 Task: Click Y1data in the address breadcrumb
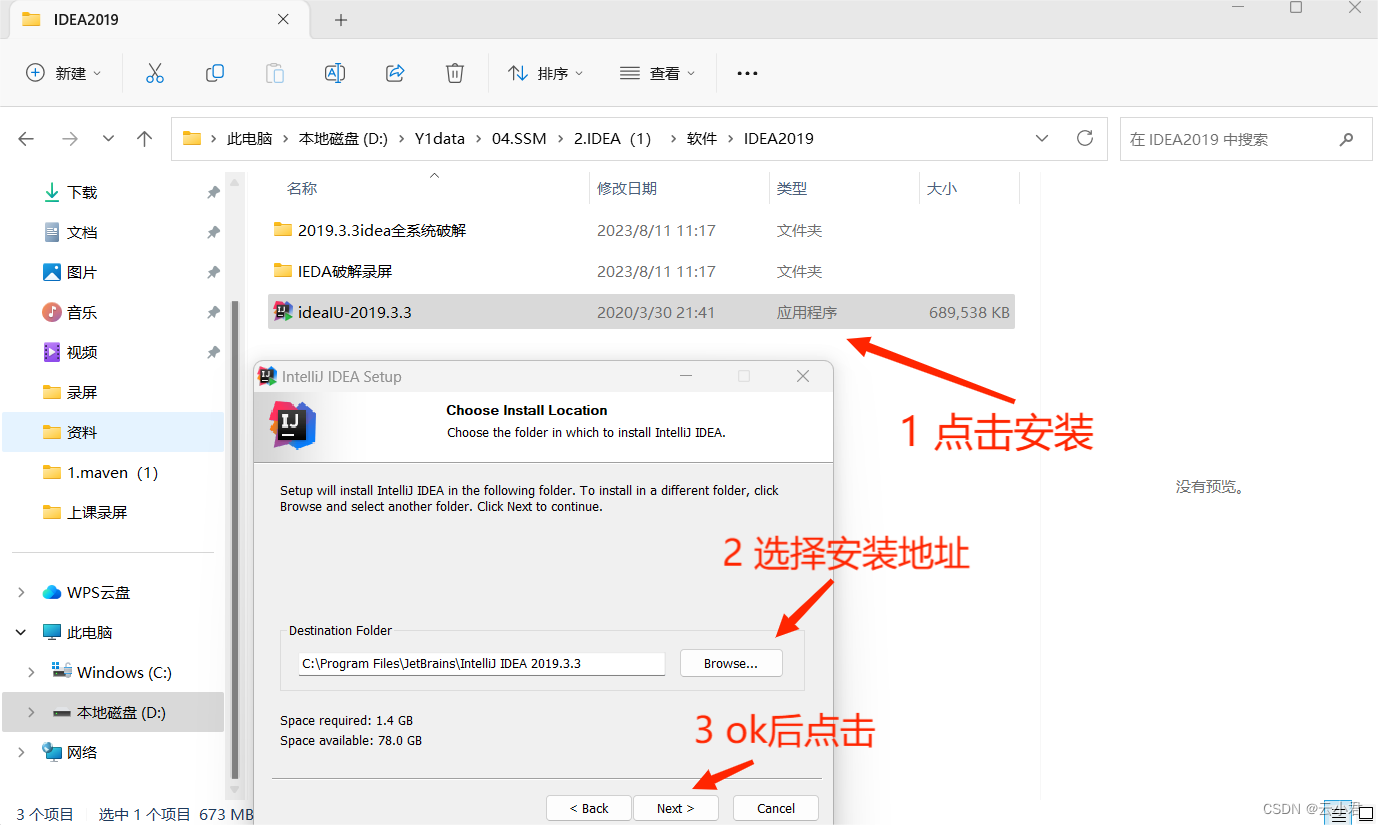click(440, 139)
